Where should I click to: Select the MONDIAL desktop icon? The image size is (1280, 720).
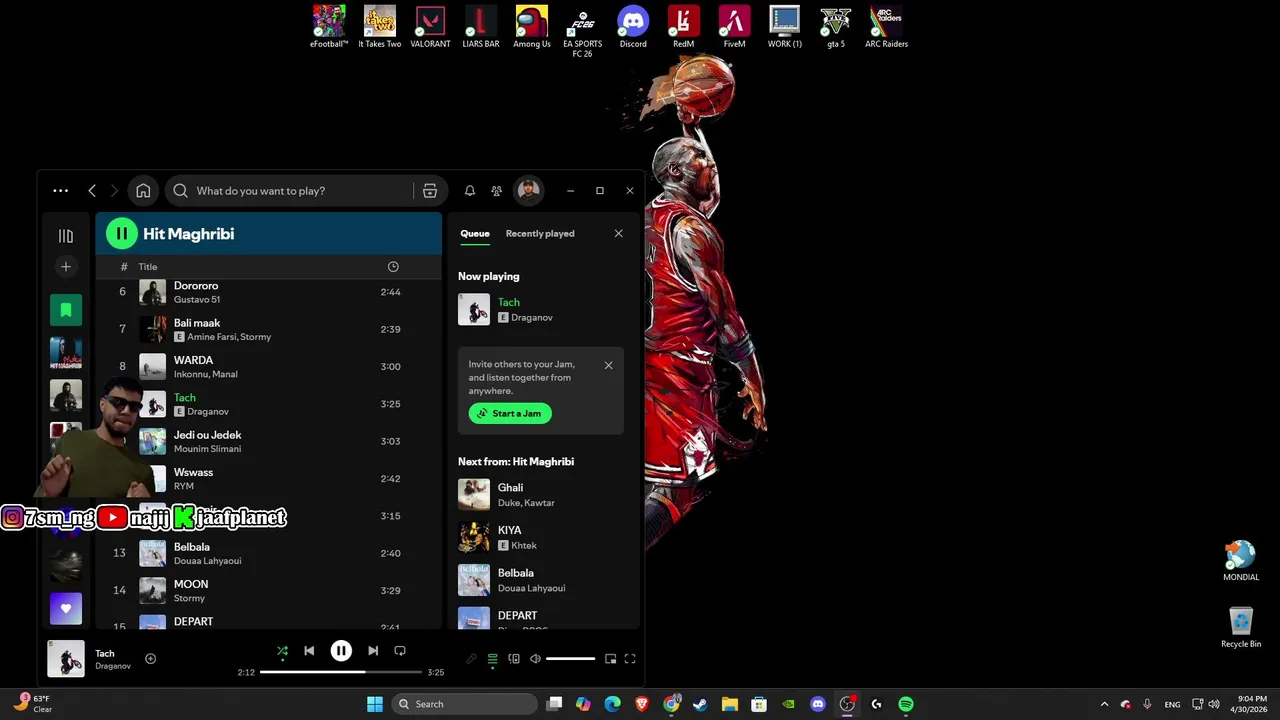[1241, 560]
